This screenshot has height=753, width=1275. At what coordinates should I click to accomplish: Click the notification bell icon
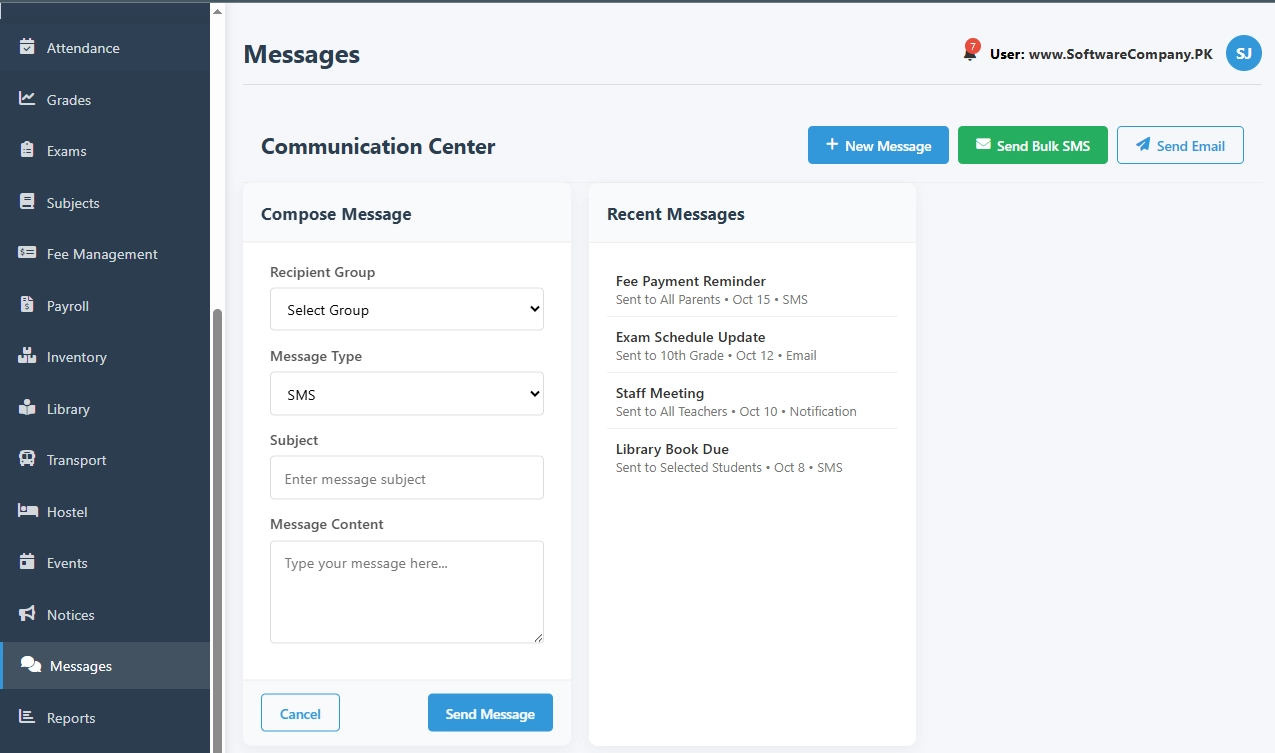point(969,54)
